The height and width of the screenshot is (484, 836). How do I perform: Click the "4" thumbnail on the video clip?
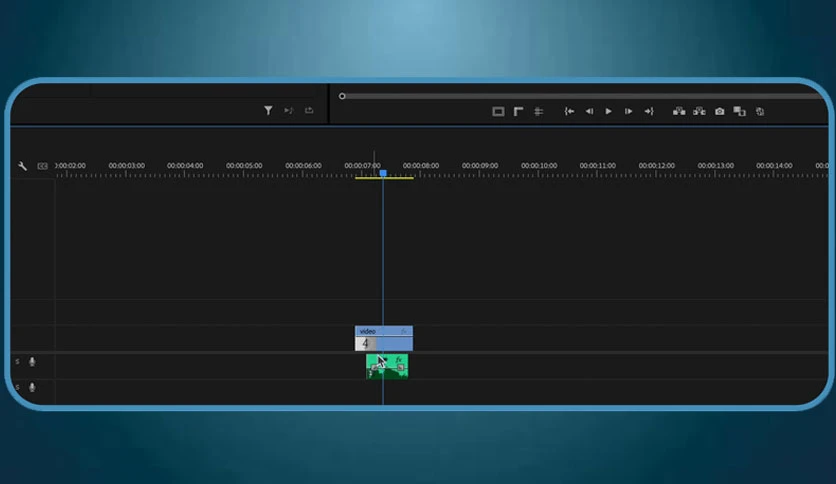pyautogui.click(x=365, y=344)
